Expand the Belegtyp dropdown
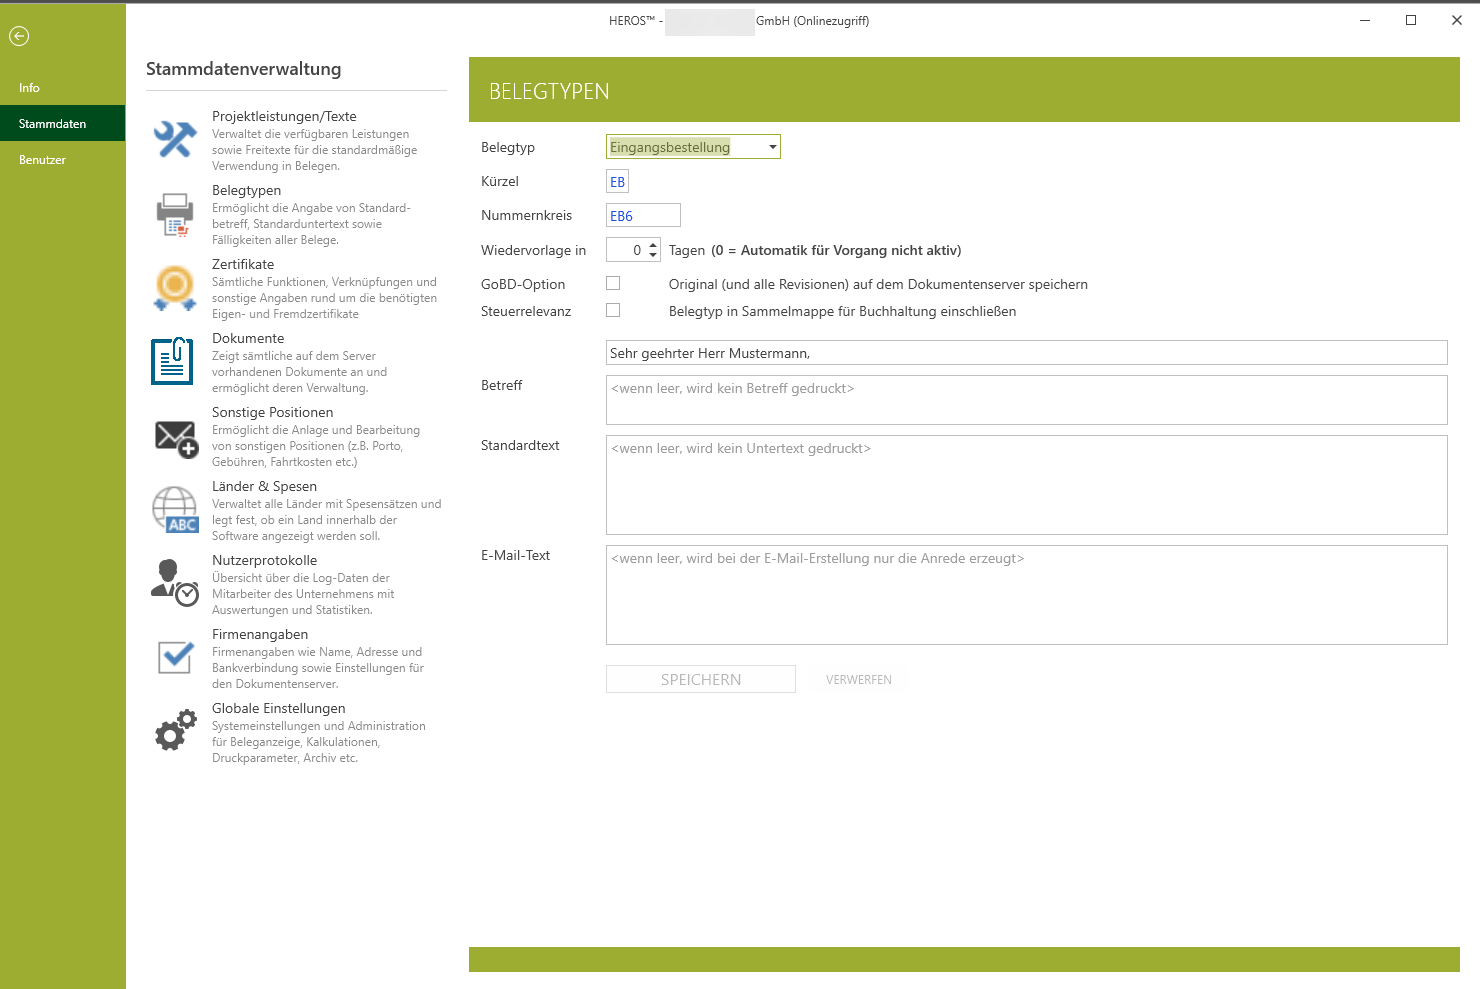The height and width of the screenshot is (989, 1480). (x=772, y=147)
